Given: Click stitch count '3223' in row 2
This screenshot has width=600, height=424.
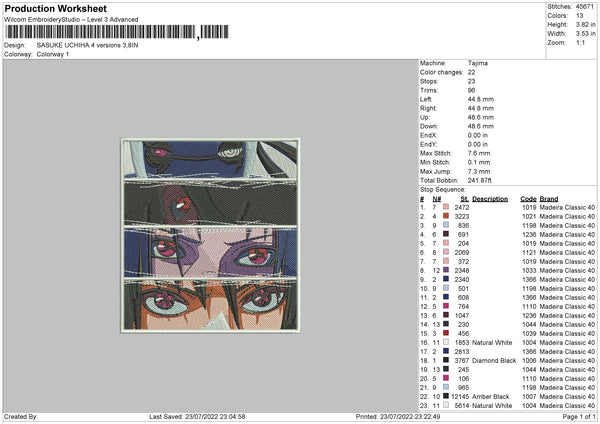Looking at the screenshot, I should click(461, 216).
